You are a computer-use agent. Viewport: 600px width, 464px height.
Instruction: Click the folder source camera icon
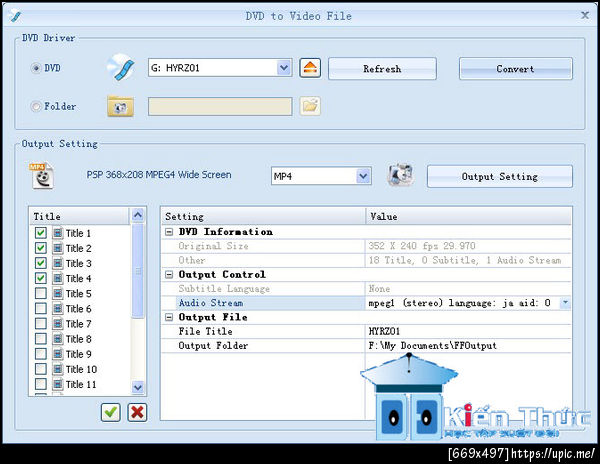[x=121, y=106]
